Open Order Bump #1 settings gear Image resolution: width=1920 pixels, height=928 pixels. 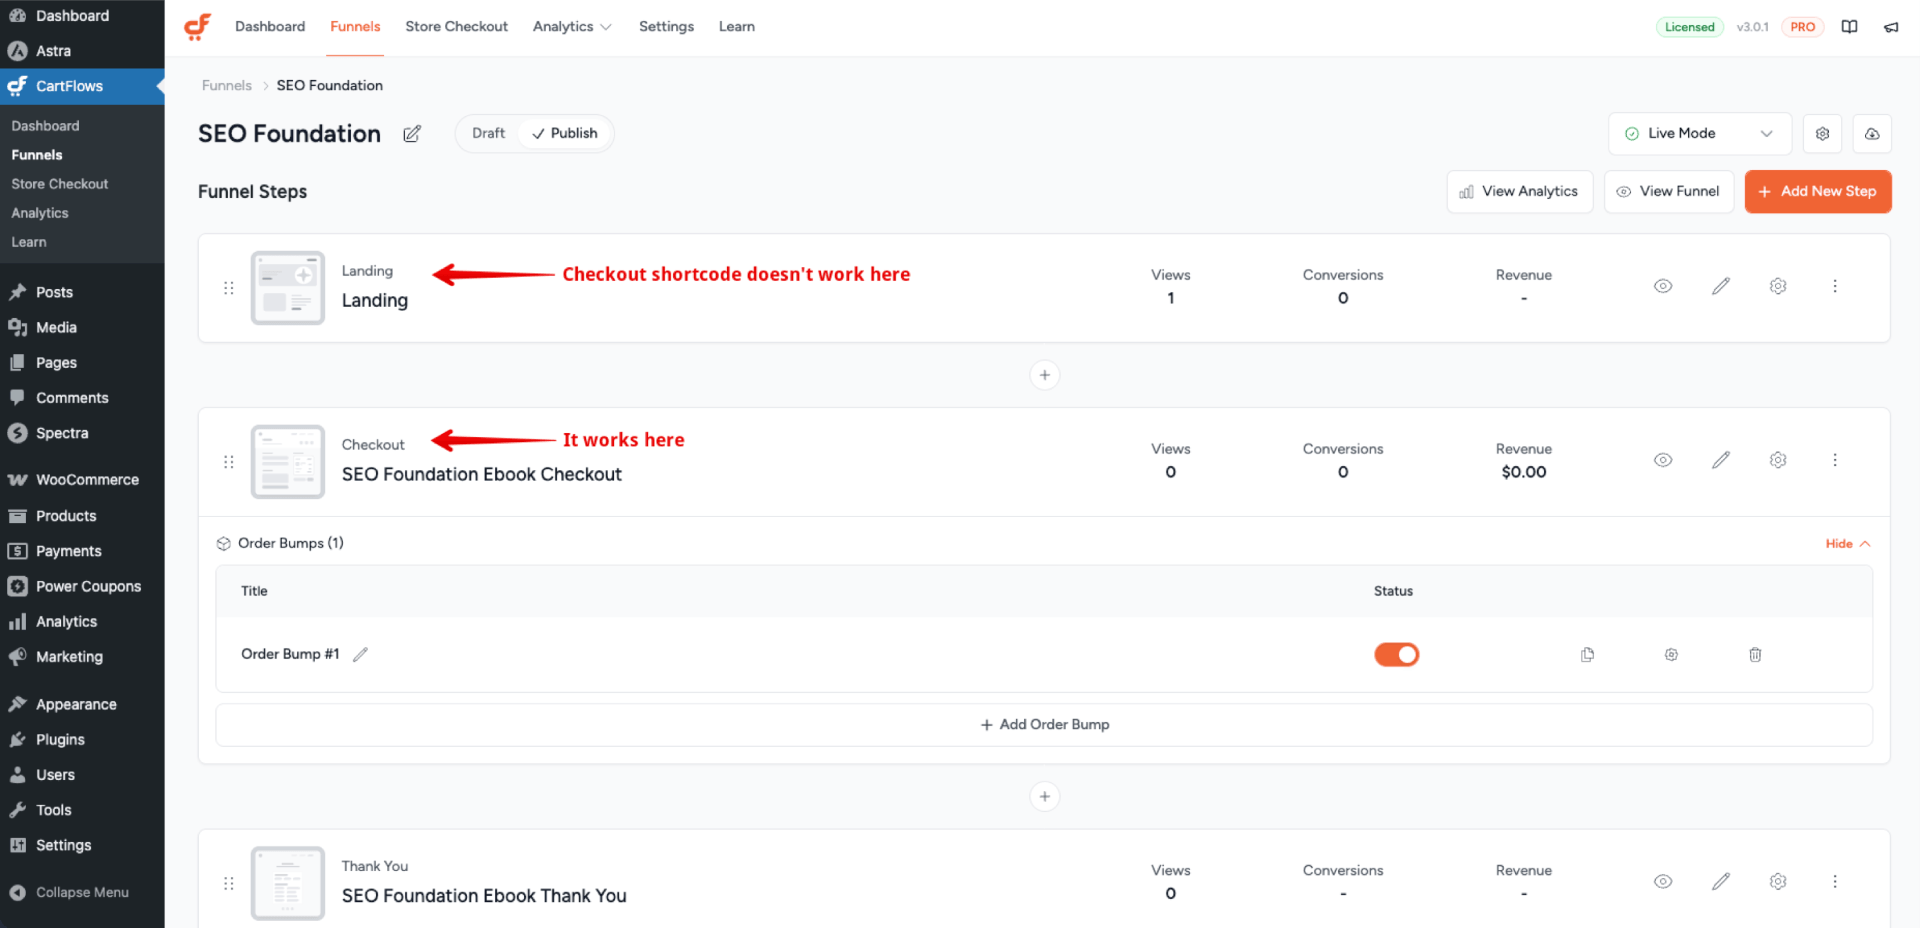[x=1671, y=655]
